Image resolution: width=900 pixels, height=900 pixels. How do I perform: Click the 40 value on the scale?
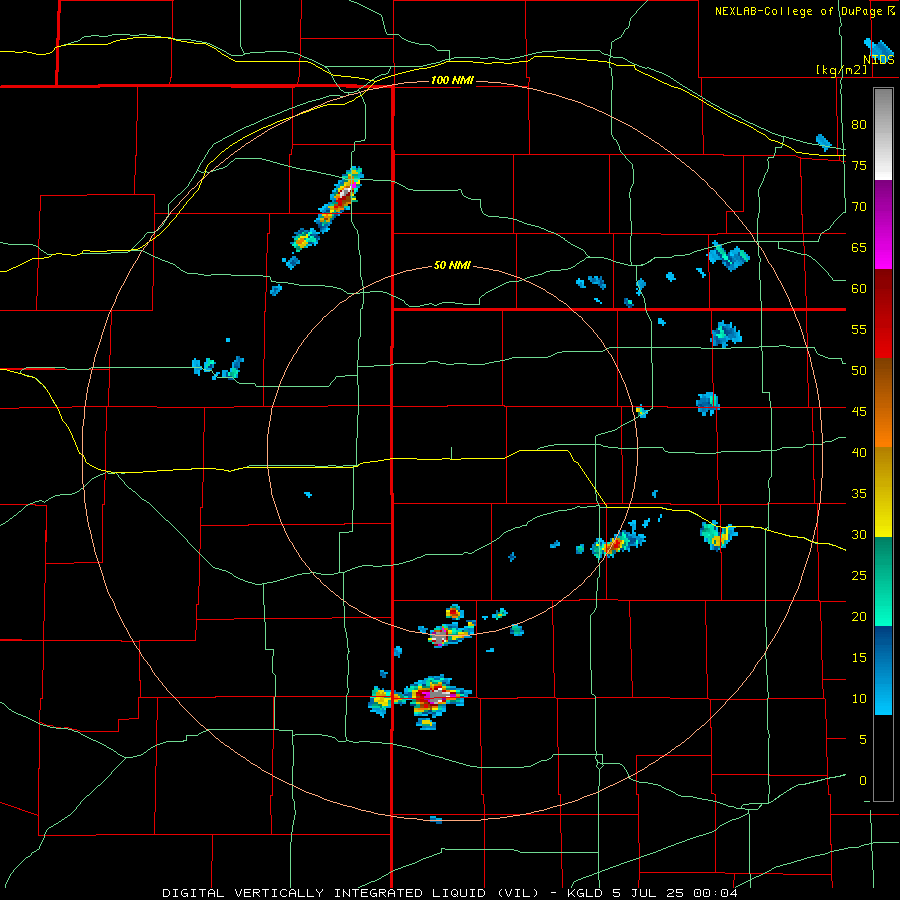(859, 452)
